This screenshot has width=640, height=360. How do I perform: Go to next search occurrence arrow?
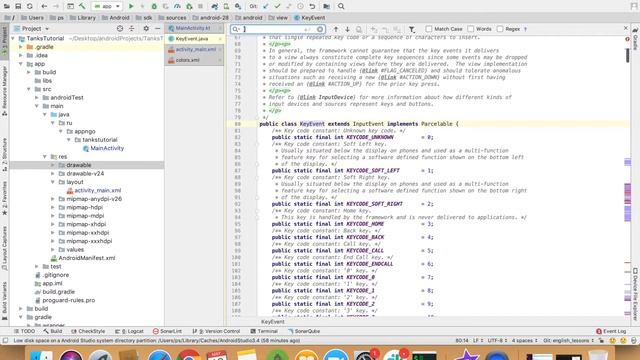[347, 29]
